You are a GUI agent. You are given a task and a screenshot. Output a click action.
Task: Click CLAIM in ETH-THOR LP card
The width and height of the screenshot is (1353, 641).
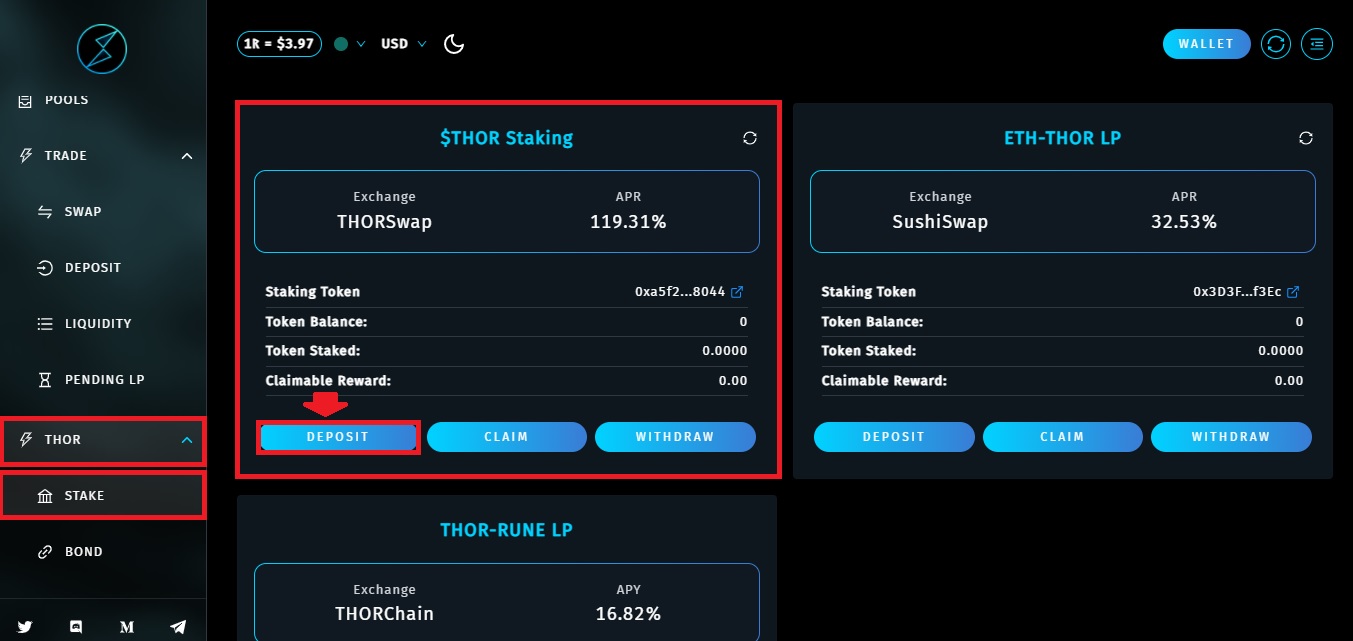[1062, 437]
